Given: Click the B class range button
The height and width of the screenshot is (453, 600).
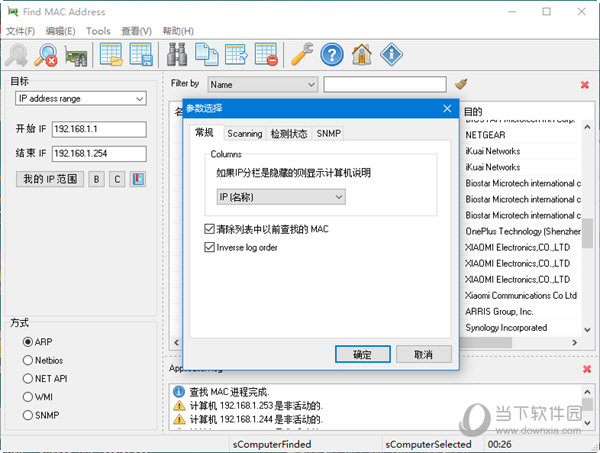Looking at the screenshot, I should tap(96, 179).
